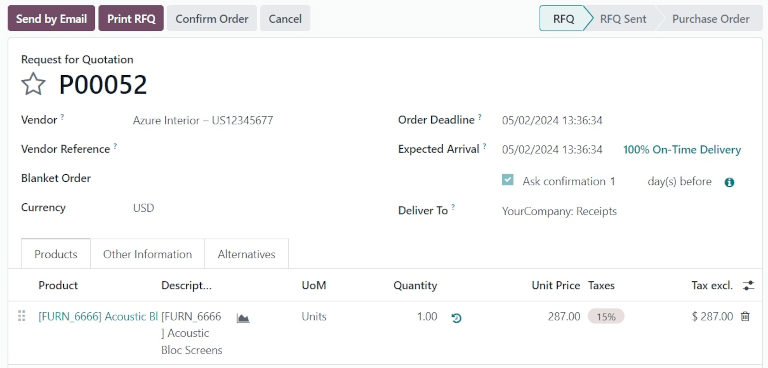The width and height of the screenshot is (768, 368).
Task: Click the Vendor Reference input field
Action: (255, 149)
